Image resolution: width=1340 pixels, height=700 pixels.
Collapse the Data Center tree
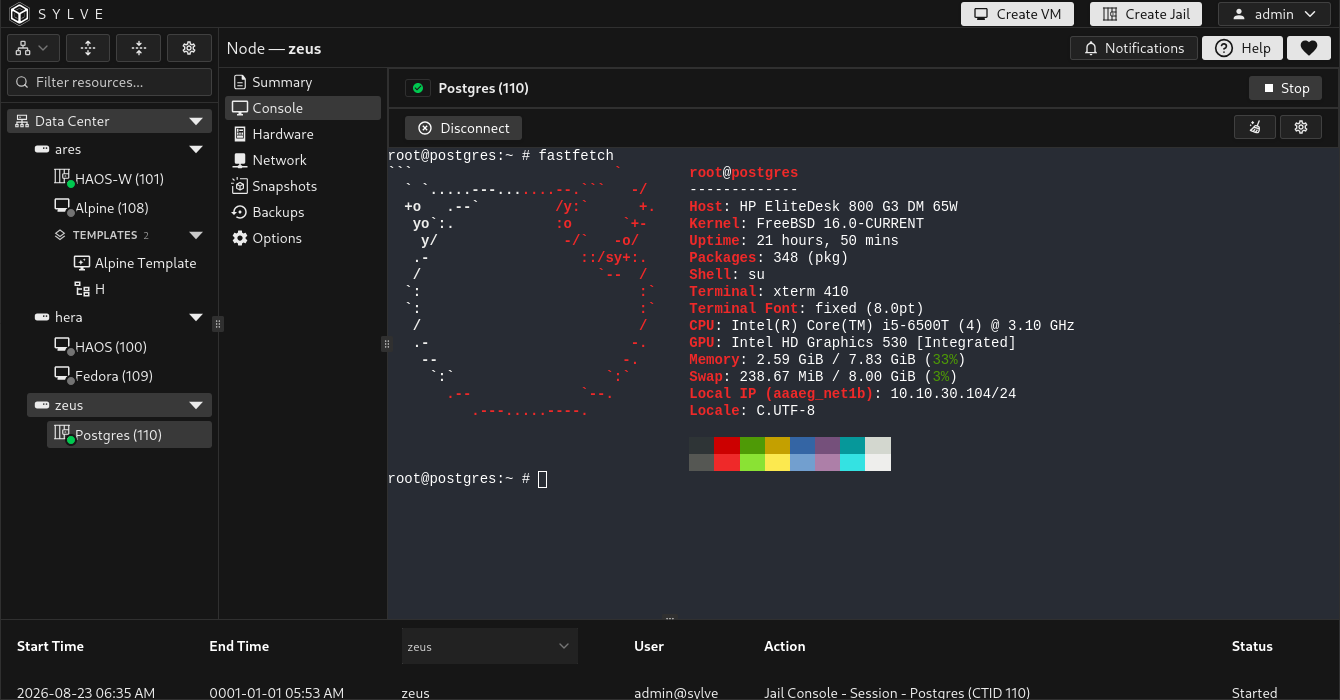196,121
